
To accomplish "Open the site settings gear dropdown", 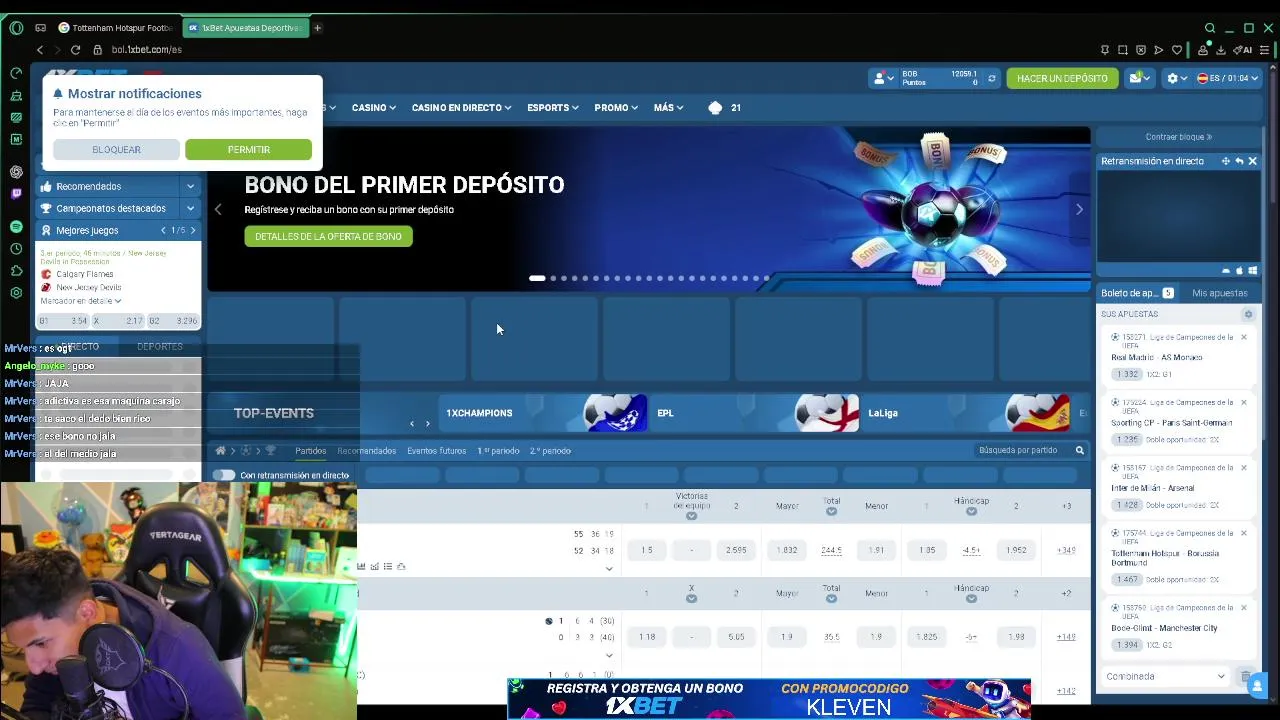I will pyautogui.click(x=1176, y=78).
